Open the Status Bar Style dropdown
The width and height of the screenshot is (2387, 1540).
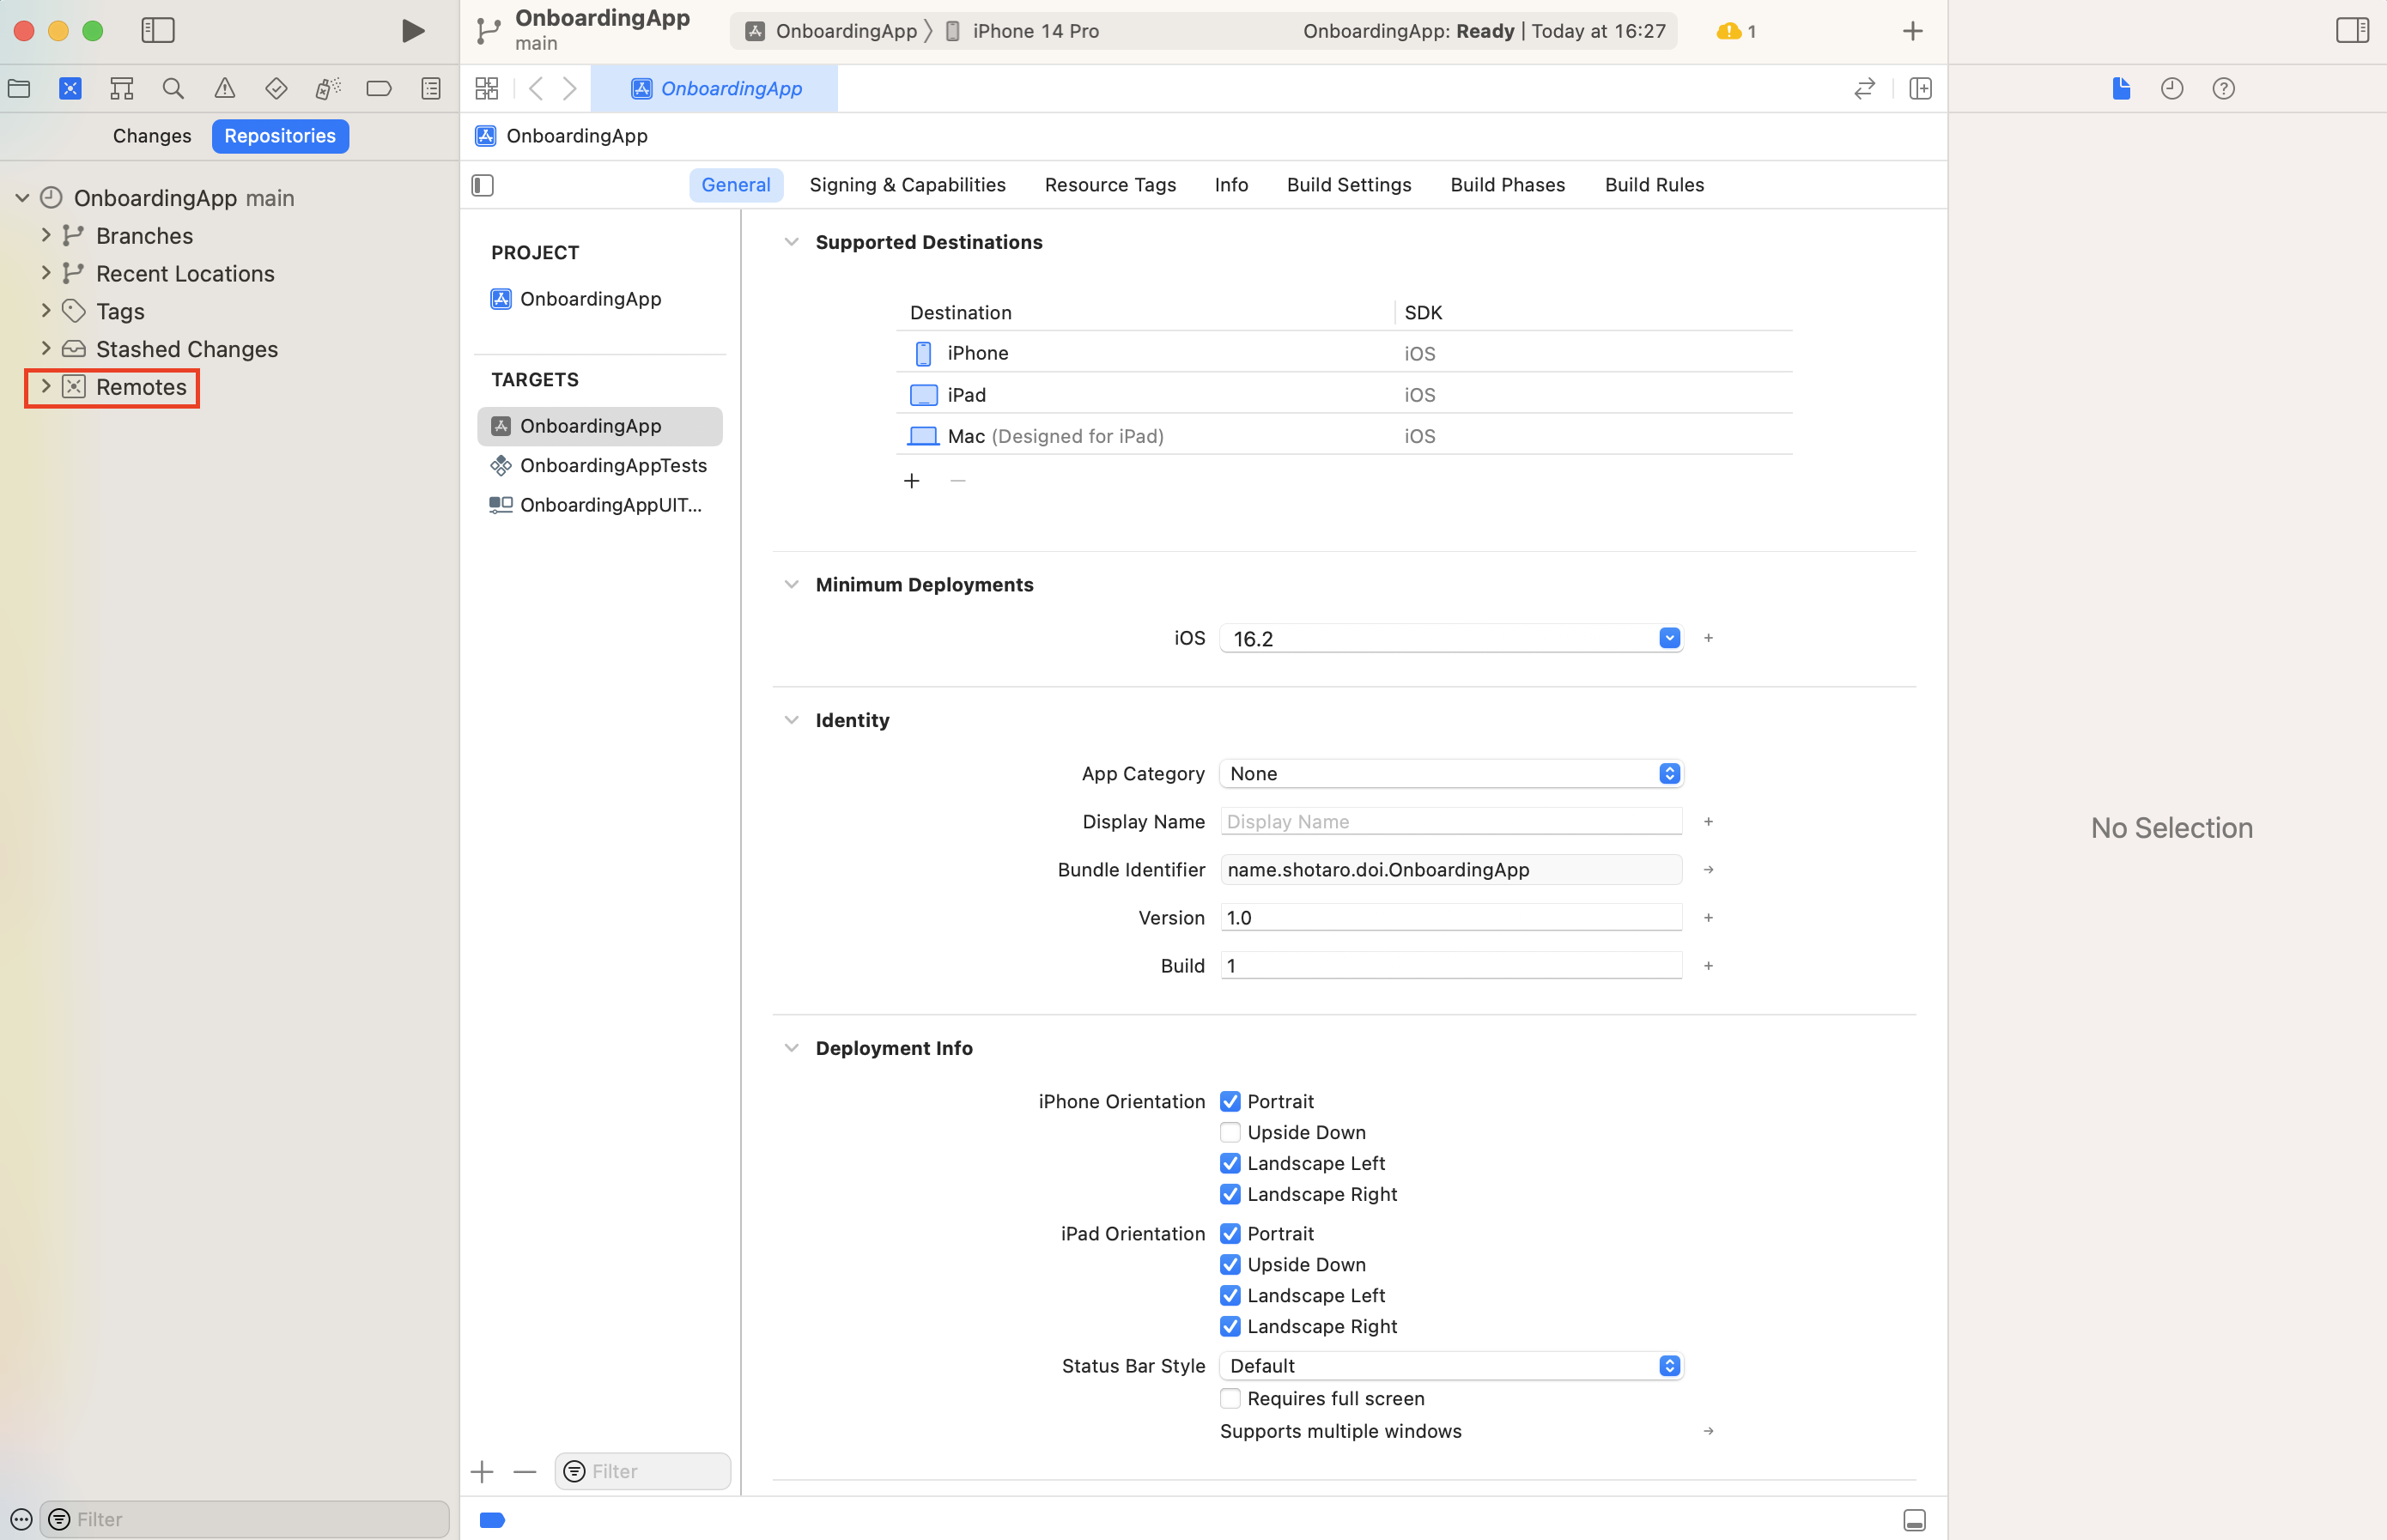pyautogui.click(x=1668, y=1365)
